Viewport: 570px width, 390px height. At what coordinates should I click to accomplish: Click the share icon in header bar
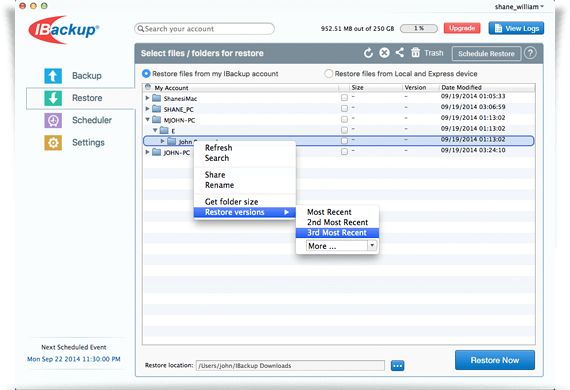400,53
